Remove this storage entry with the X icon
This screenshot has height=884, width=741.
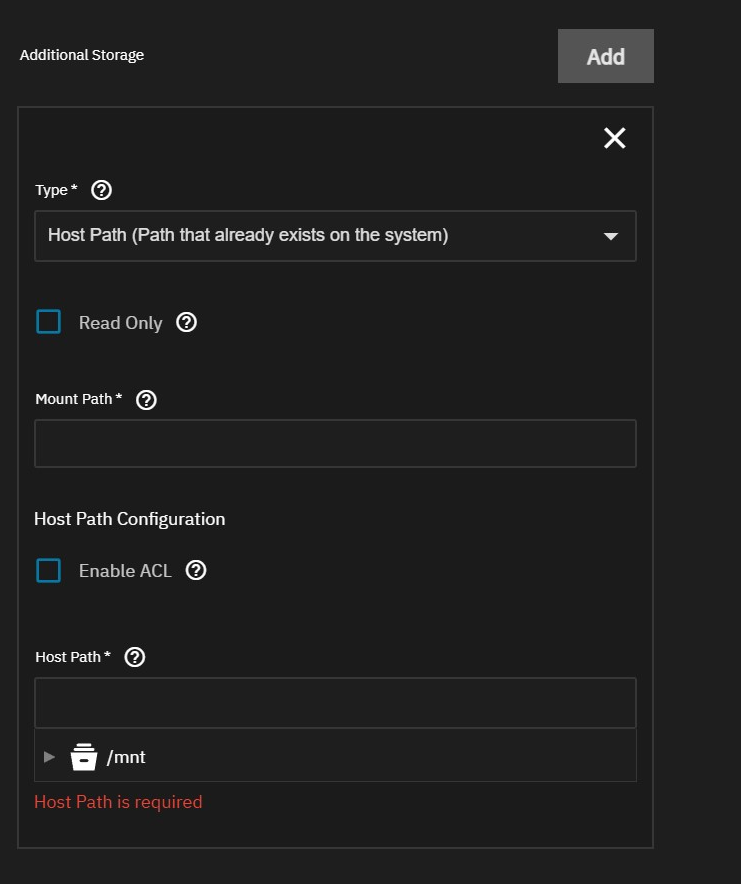point(614,139)
